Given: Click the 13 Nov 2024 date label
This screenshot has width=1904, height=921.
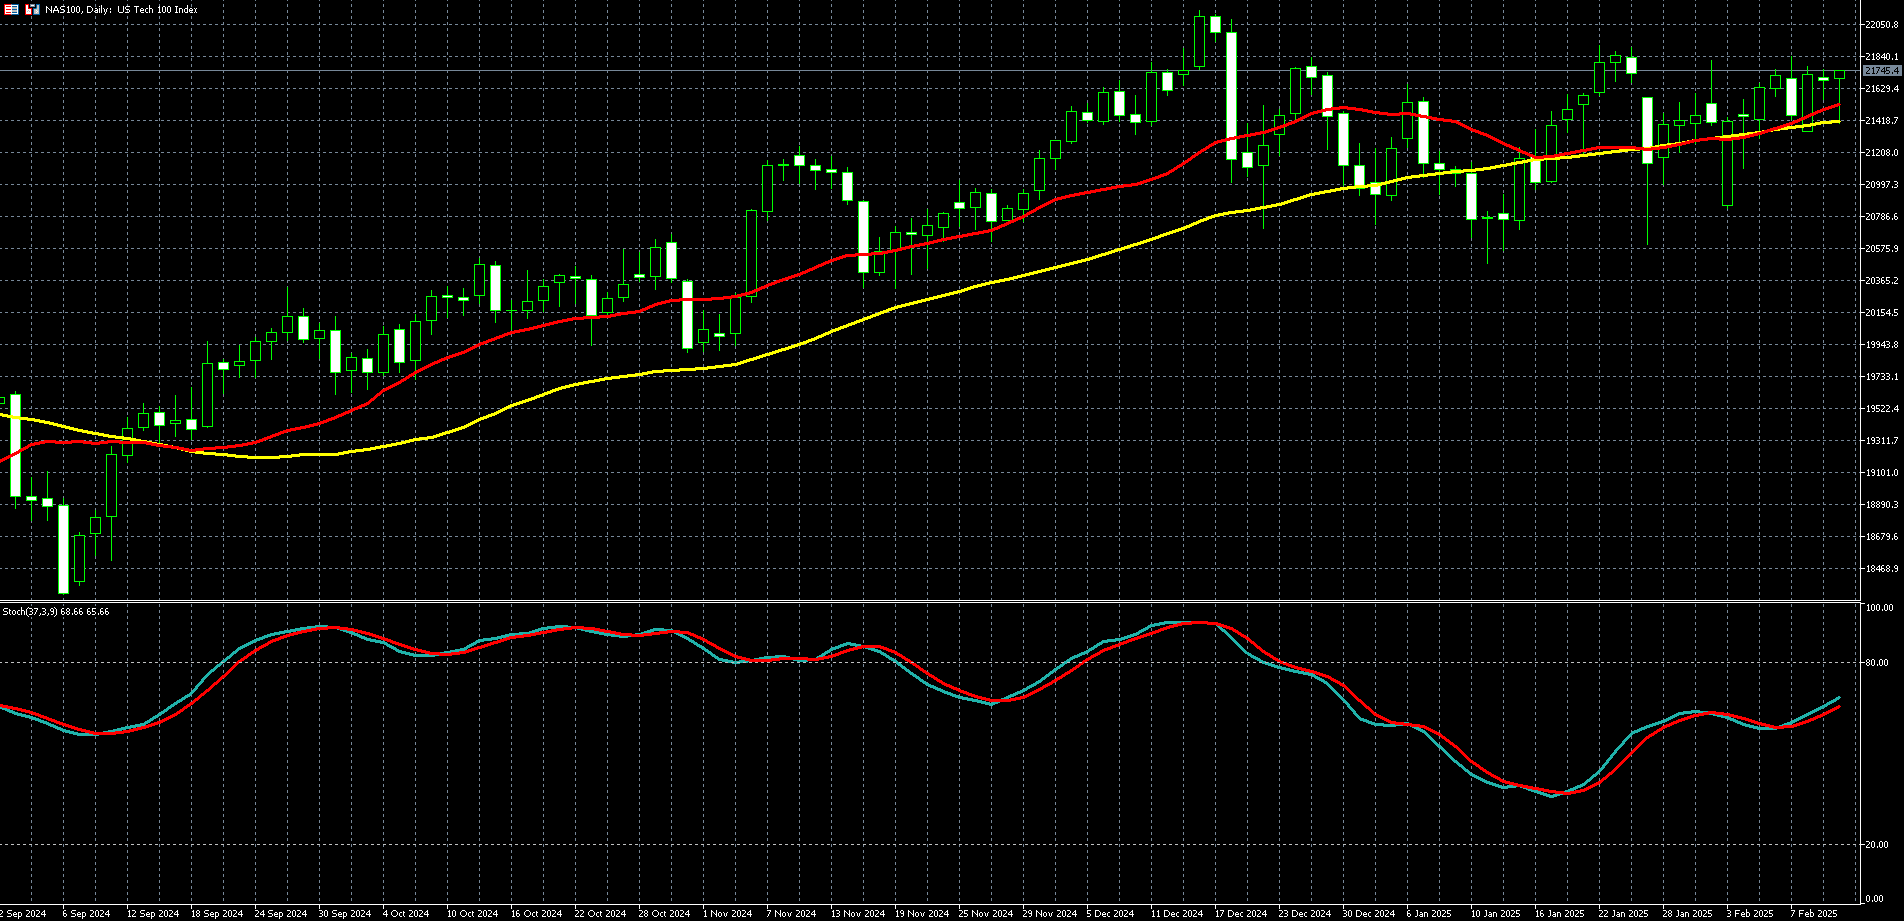Looking at the screenshot, I should pyautogui.click(x=858, y=914).
